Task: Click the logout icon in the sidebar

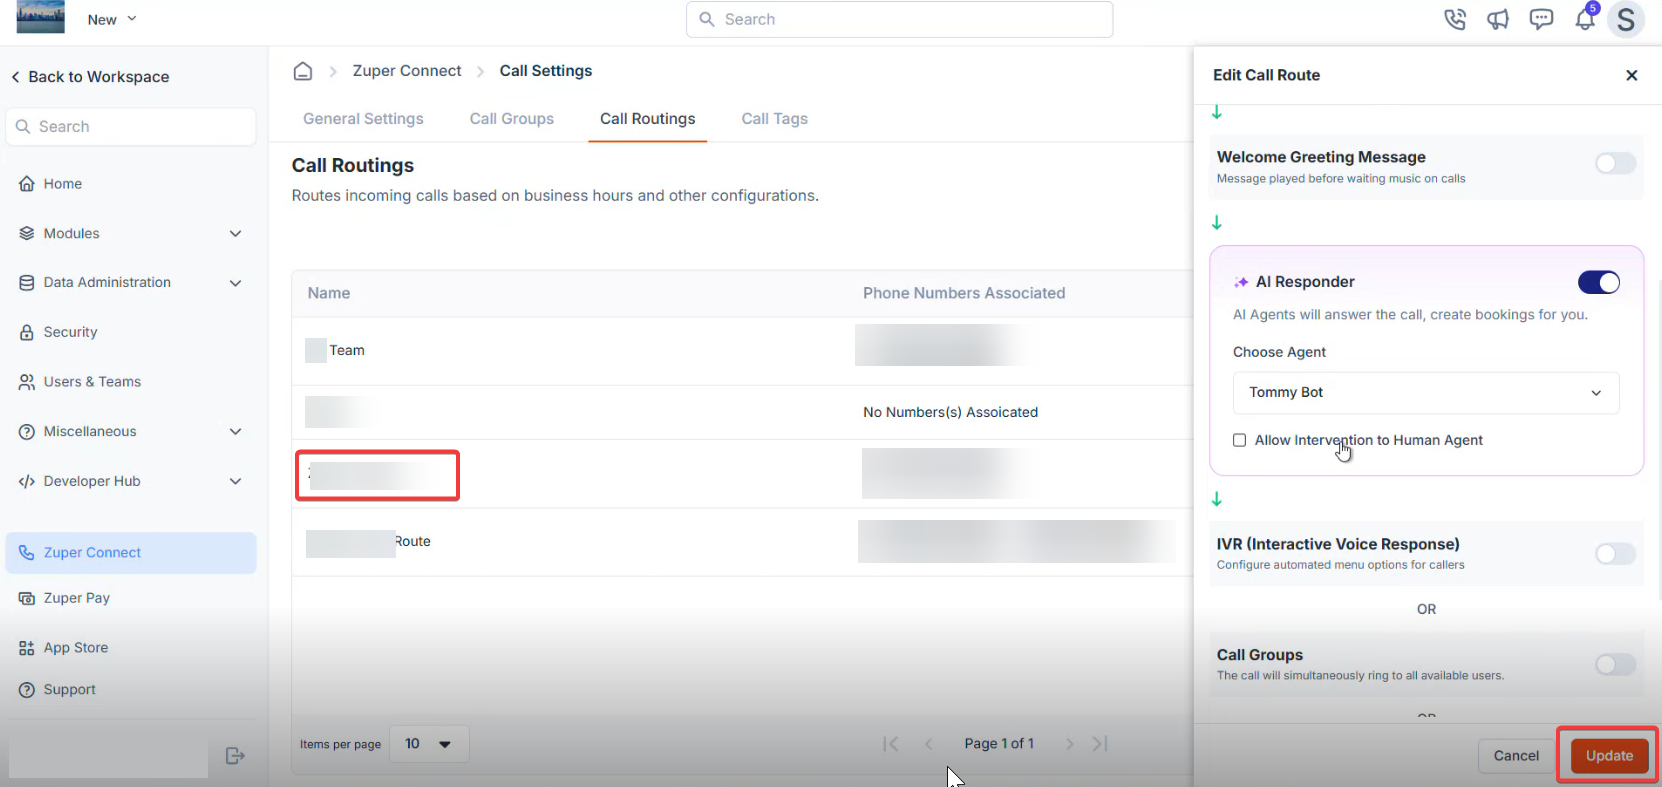Action: (x=235, y=756)
